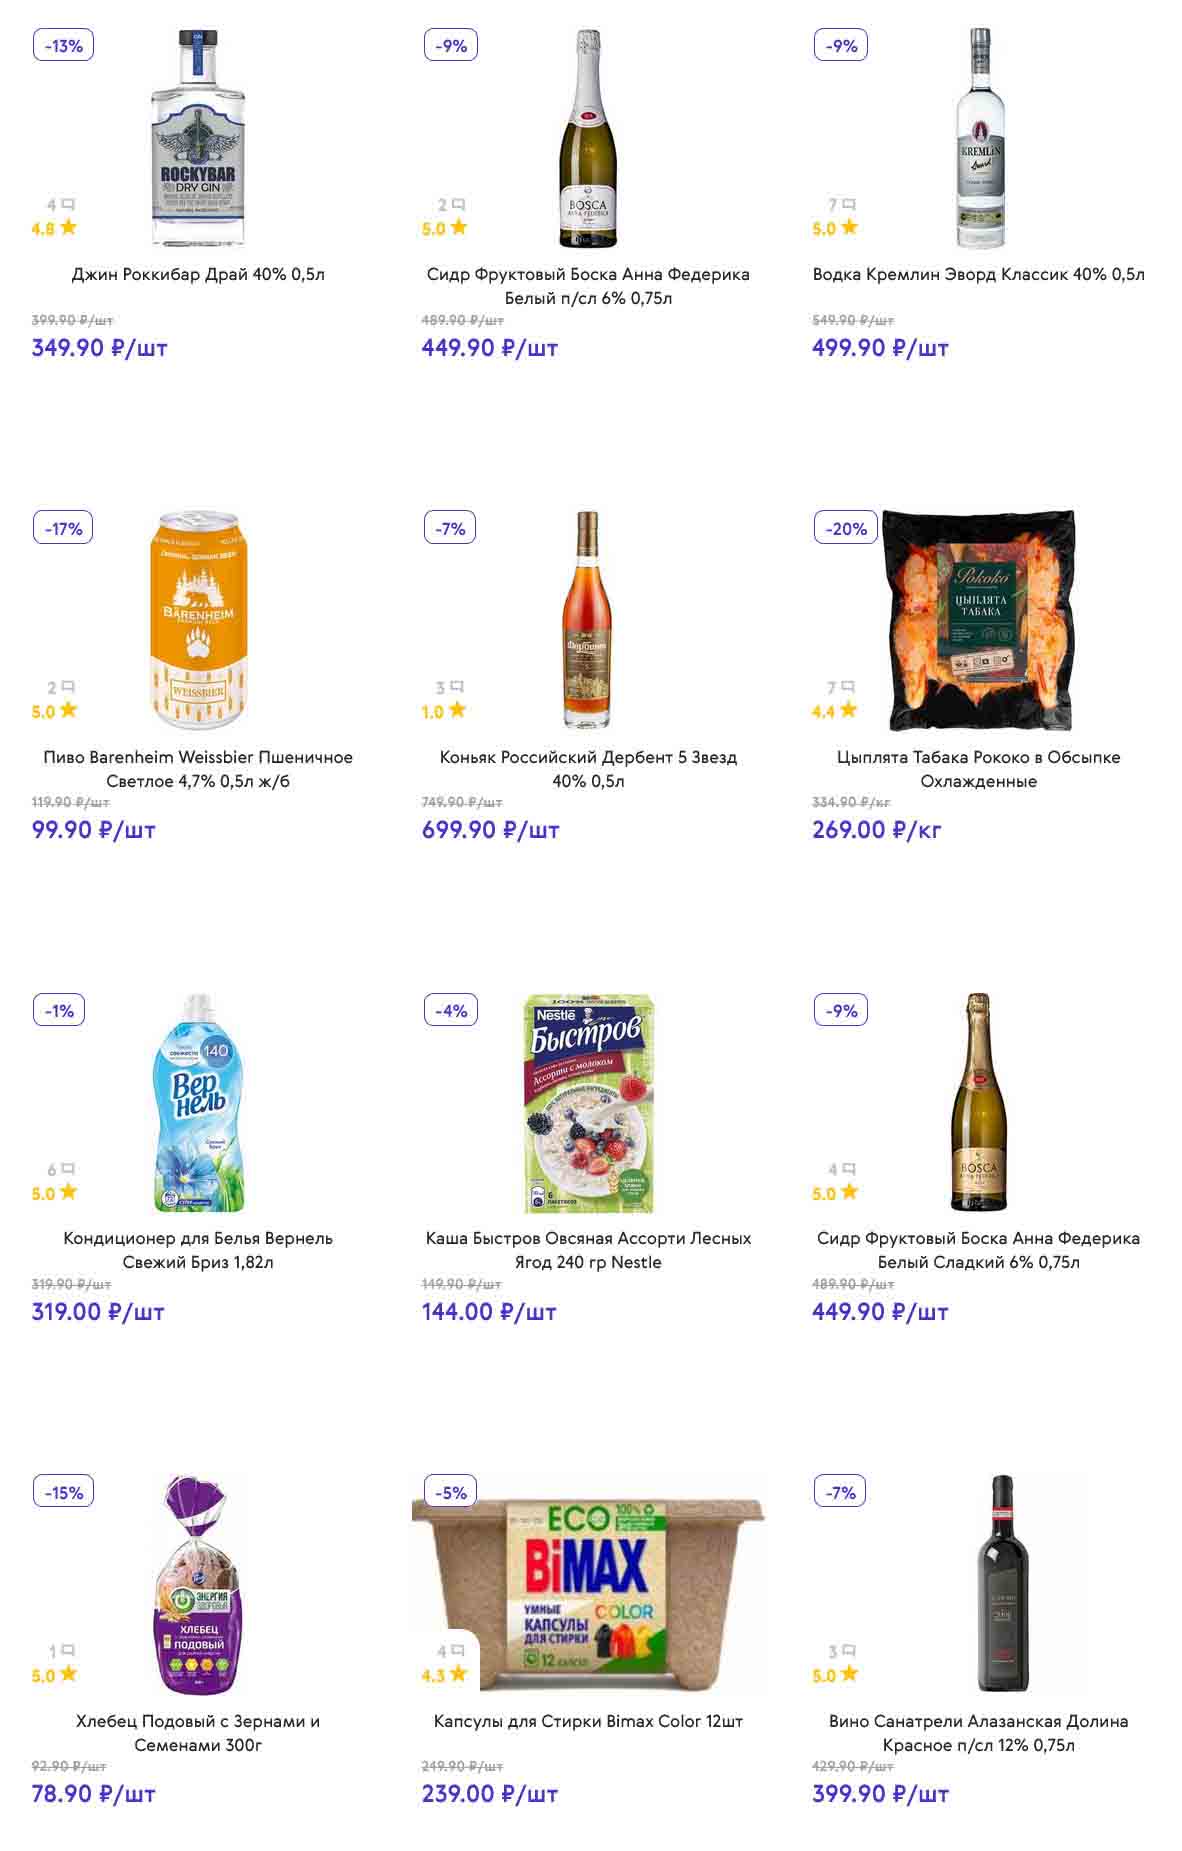Click the comments icon on Barenheim Weissbier beer
Image resolution: width=1182 pixels, height=1851 pixels.
point(68,687)
